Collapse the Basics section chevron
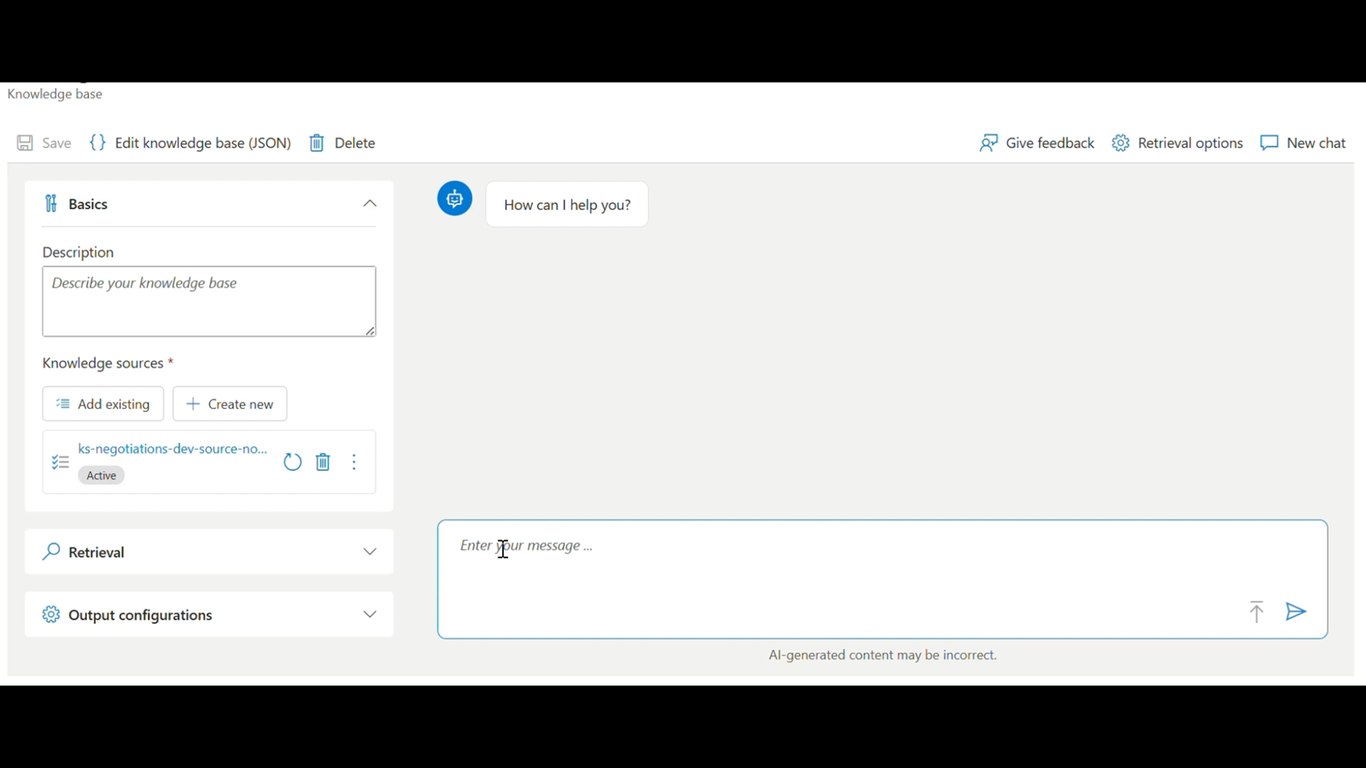The image size is (1366, 768). 370,204
